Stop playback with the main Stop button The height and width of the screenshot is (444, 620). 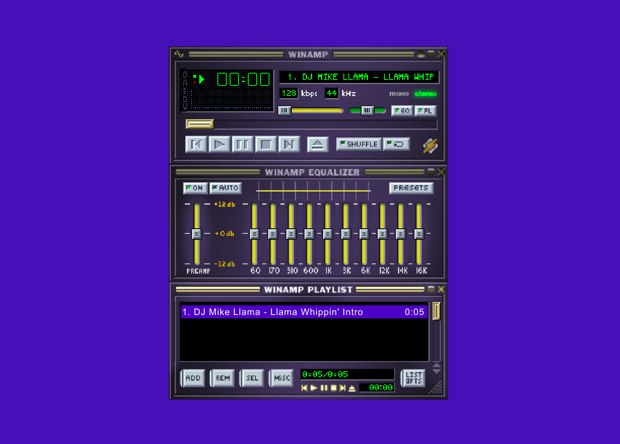266,145
